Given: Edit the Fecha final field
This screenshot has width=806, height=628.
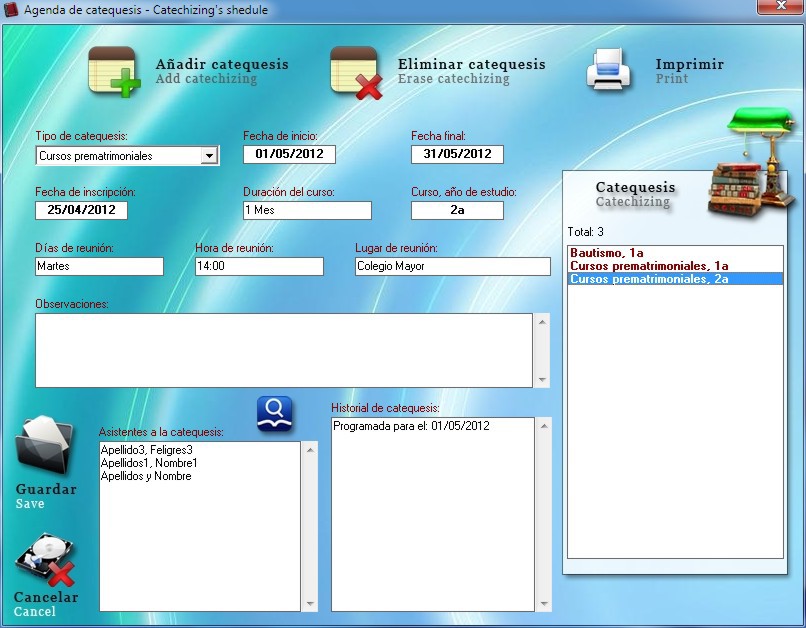Looking at the screenshot, I should [457, 154].
